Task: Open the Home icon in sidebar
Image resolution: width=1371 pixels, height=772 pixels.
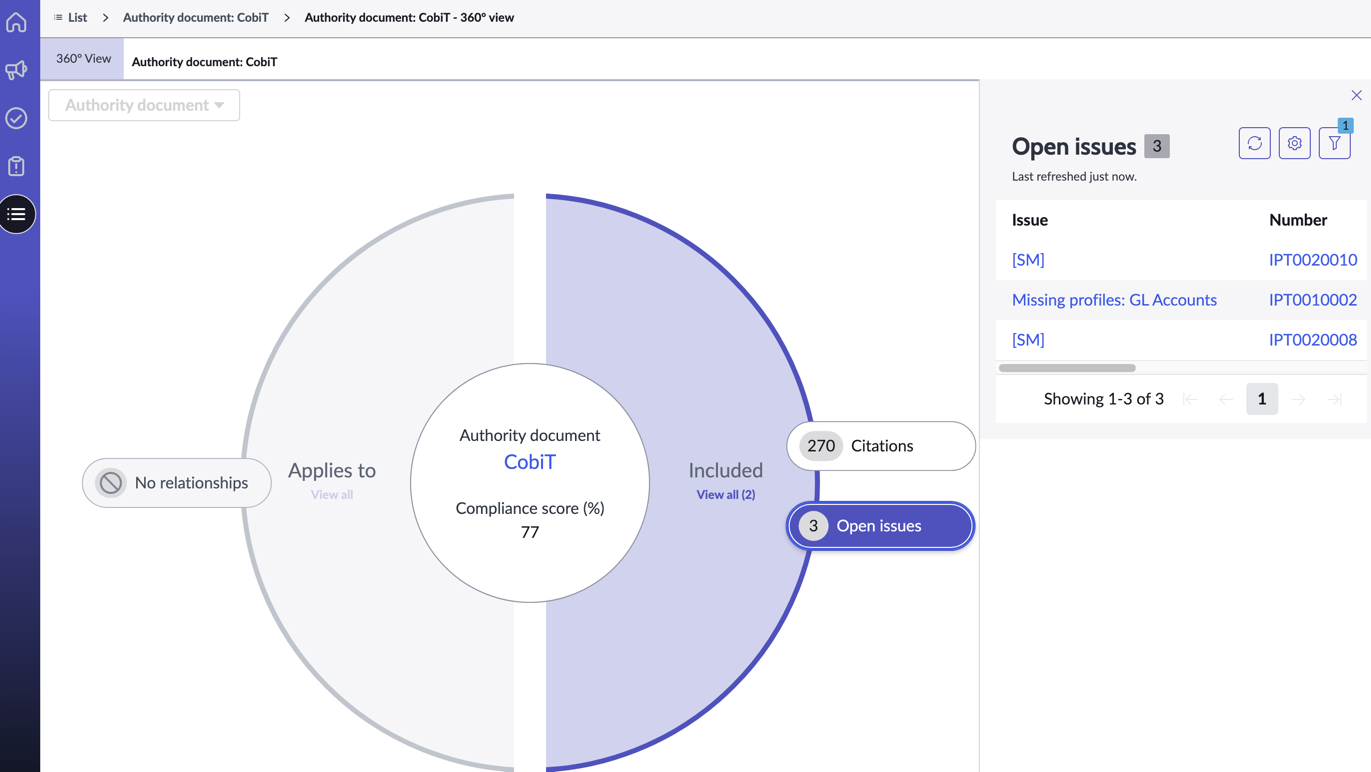Action: point(16,22)
